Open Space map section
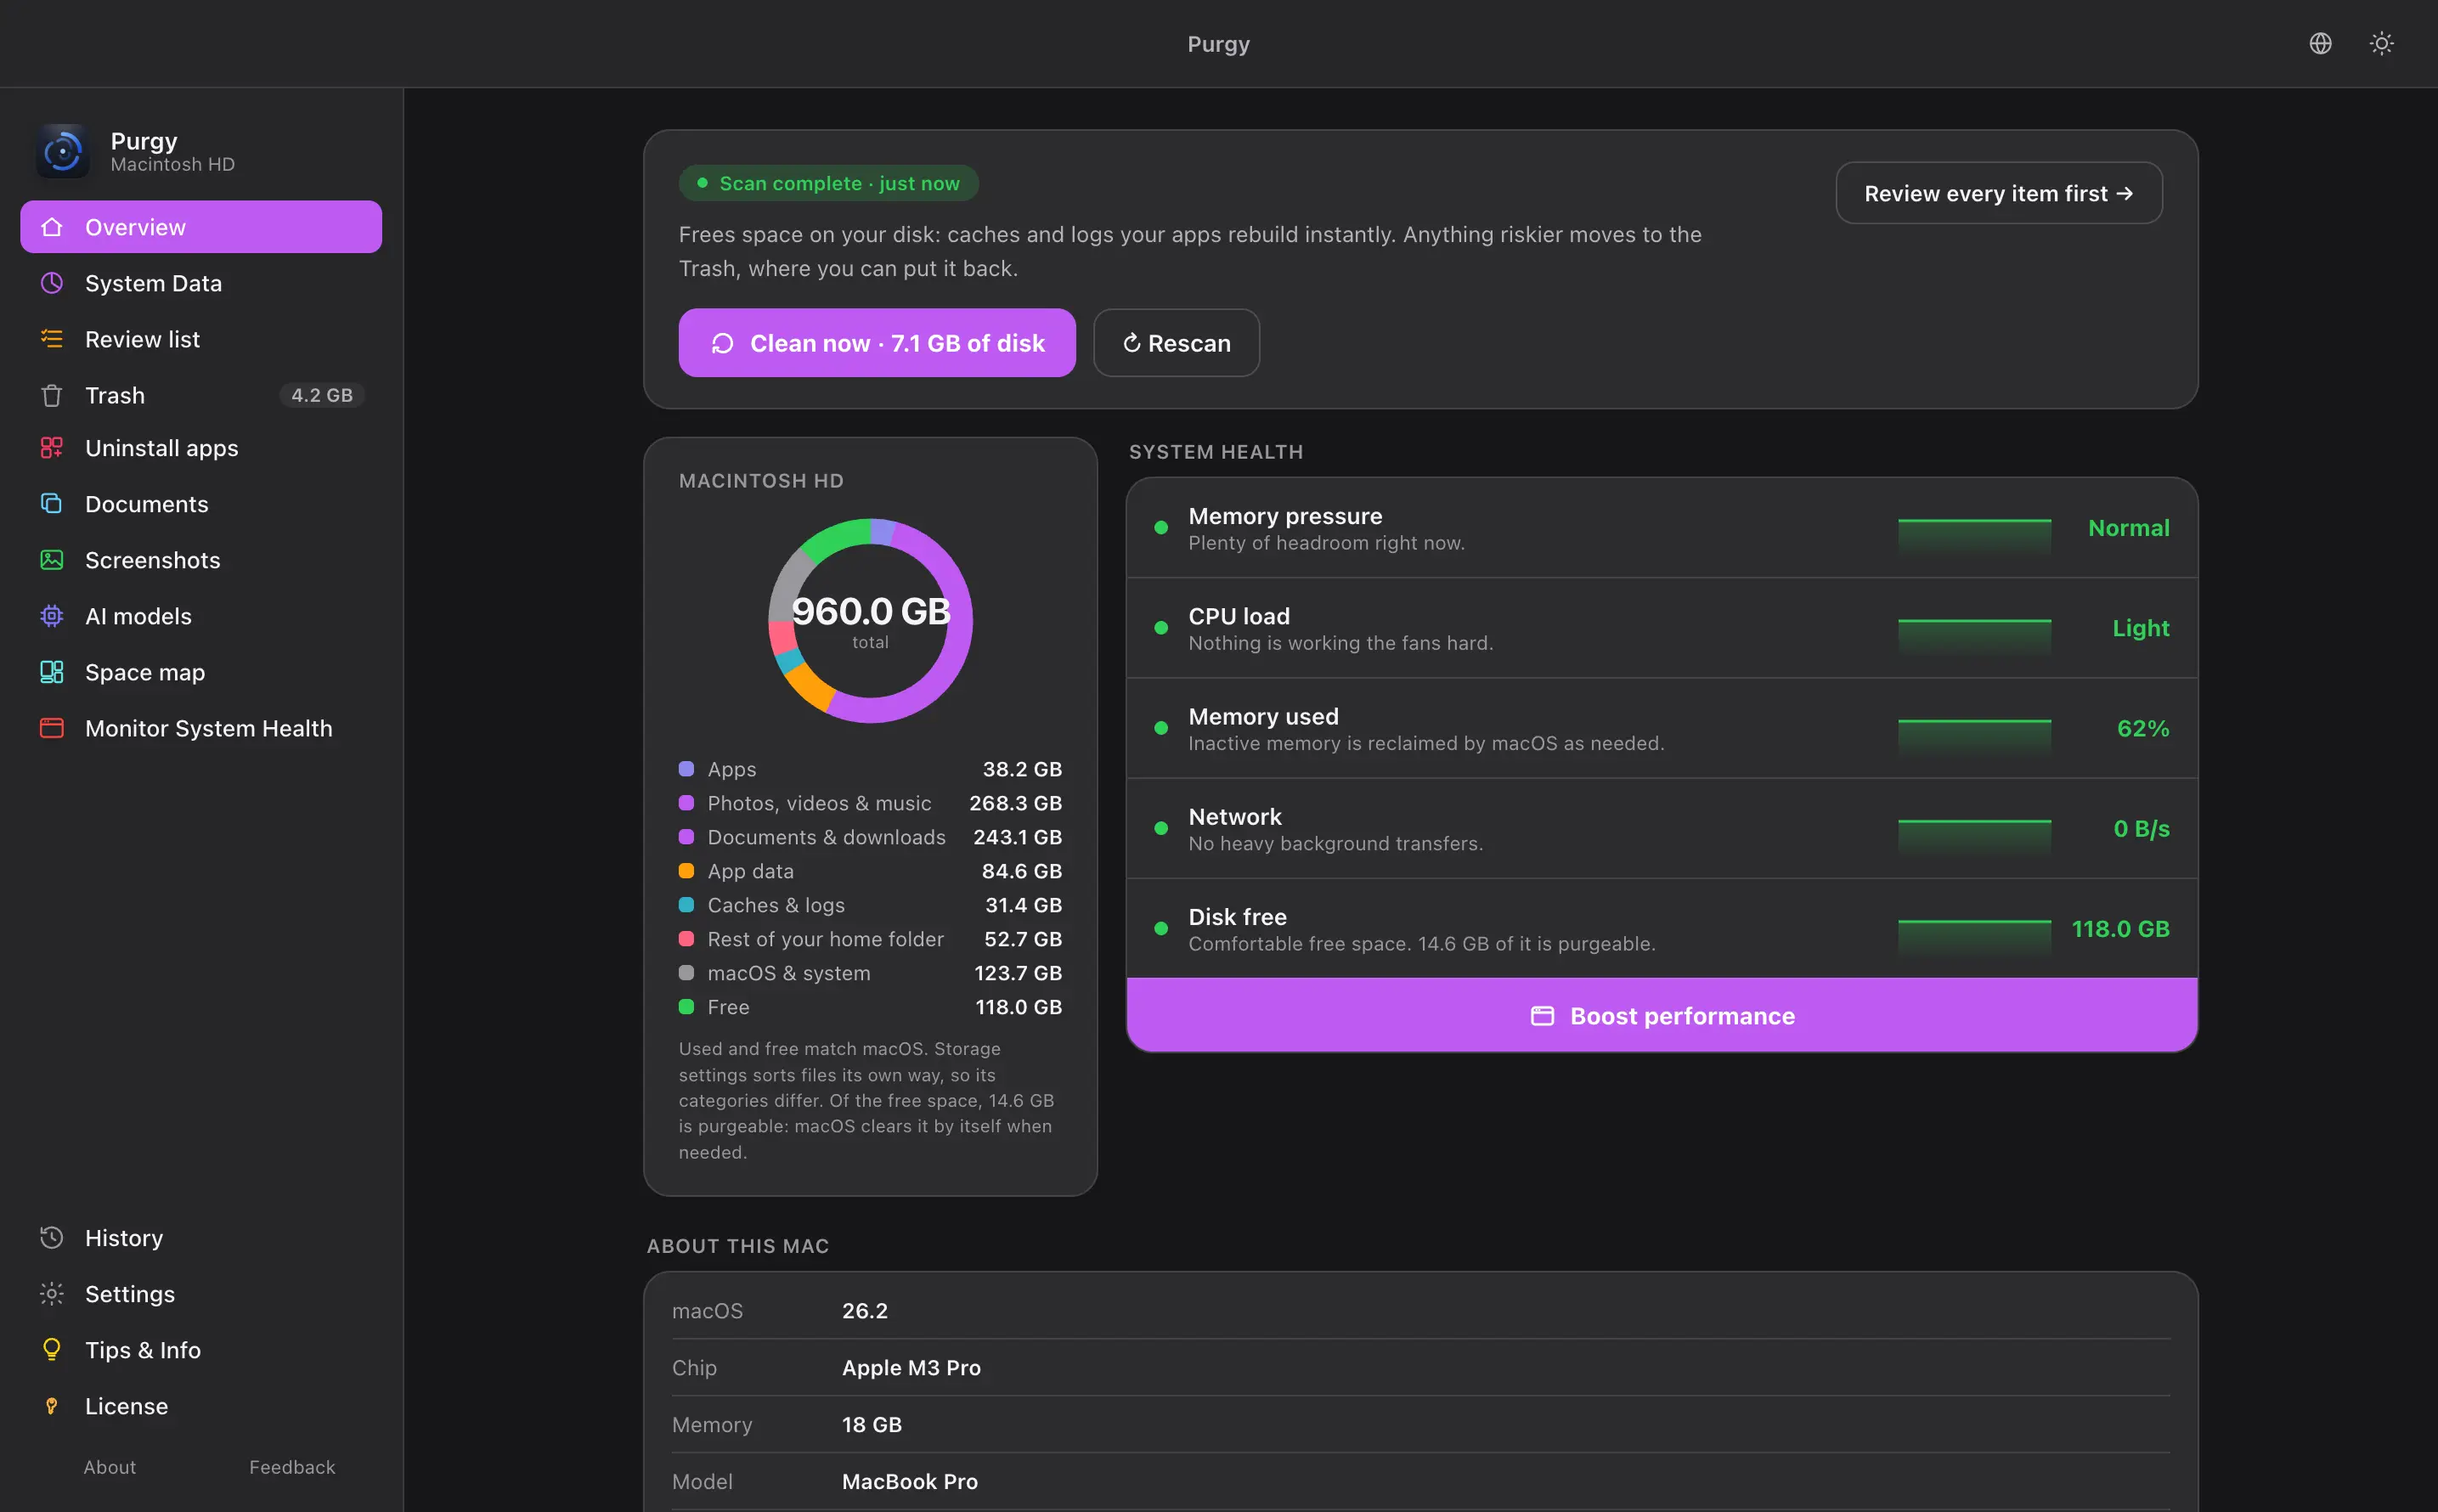Viewport: 2438px width, 1512px height. [201, 672]
